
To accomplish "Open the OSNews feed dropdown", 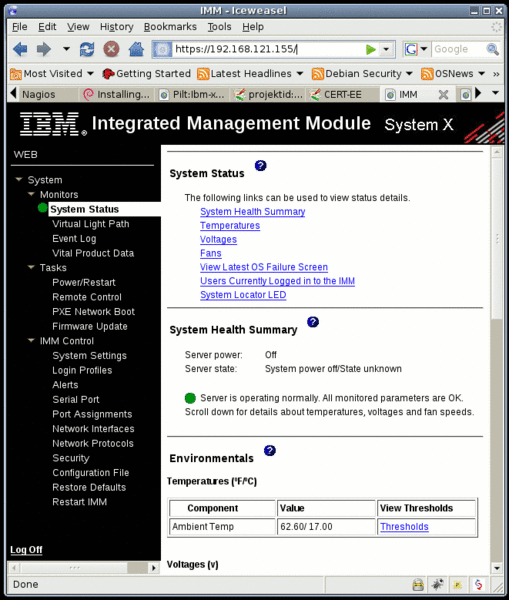I will coord(481,73).
